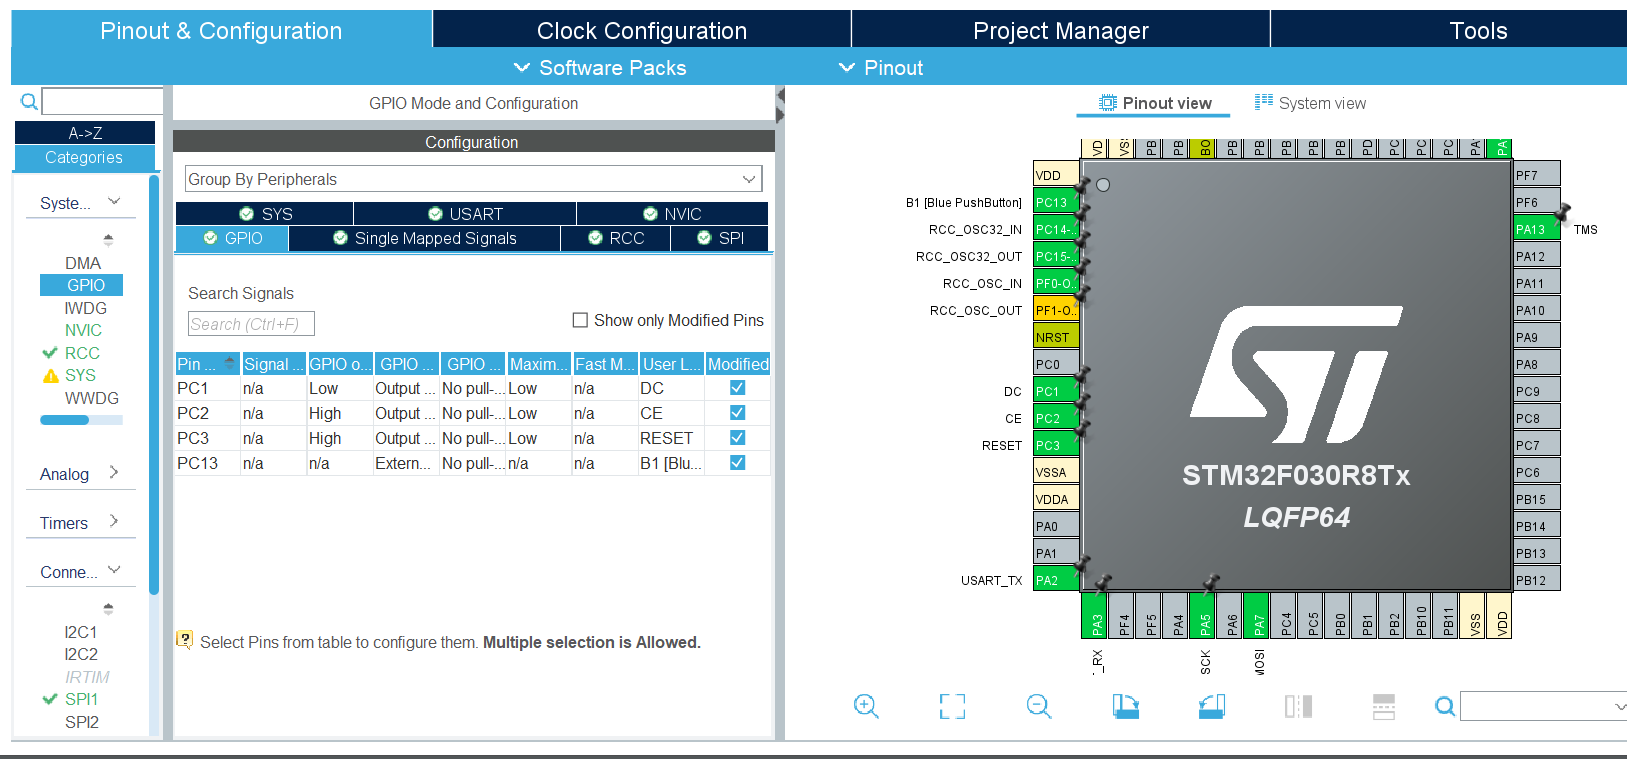The width and height of the screenshot is (1627, 759).
Task: Toggle the Modified checkbox for PC13
Action: [737, 463]
